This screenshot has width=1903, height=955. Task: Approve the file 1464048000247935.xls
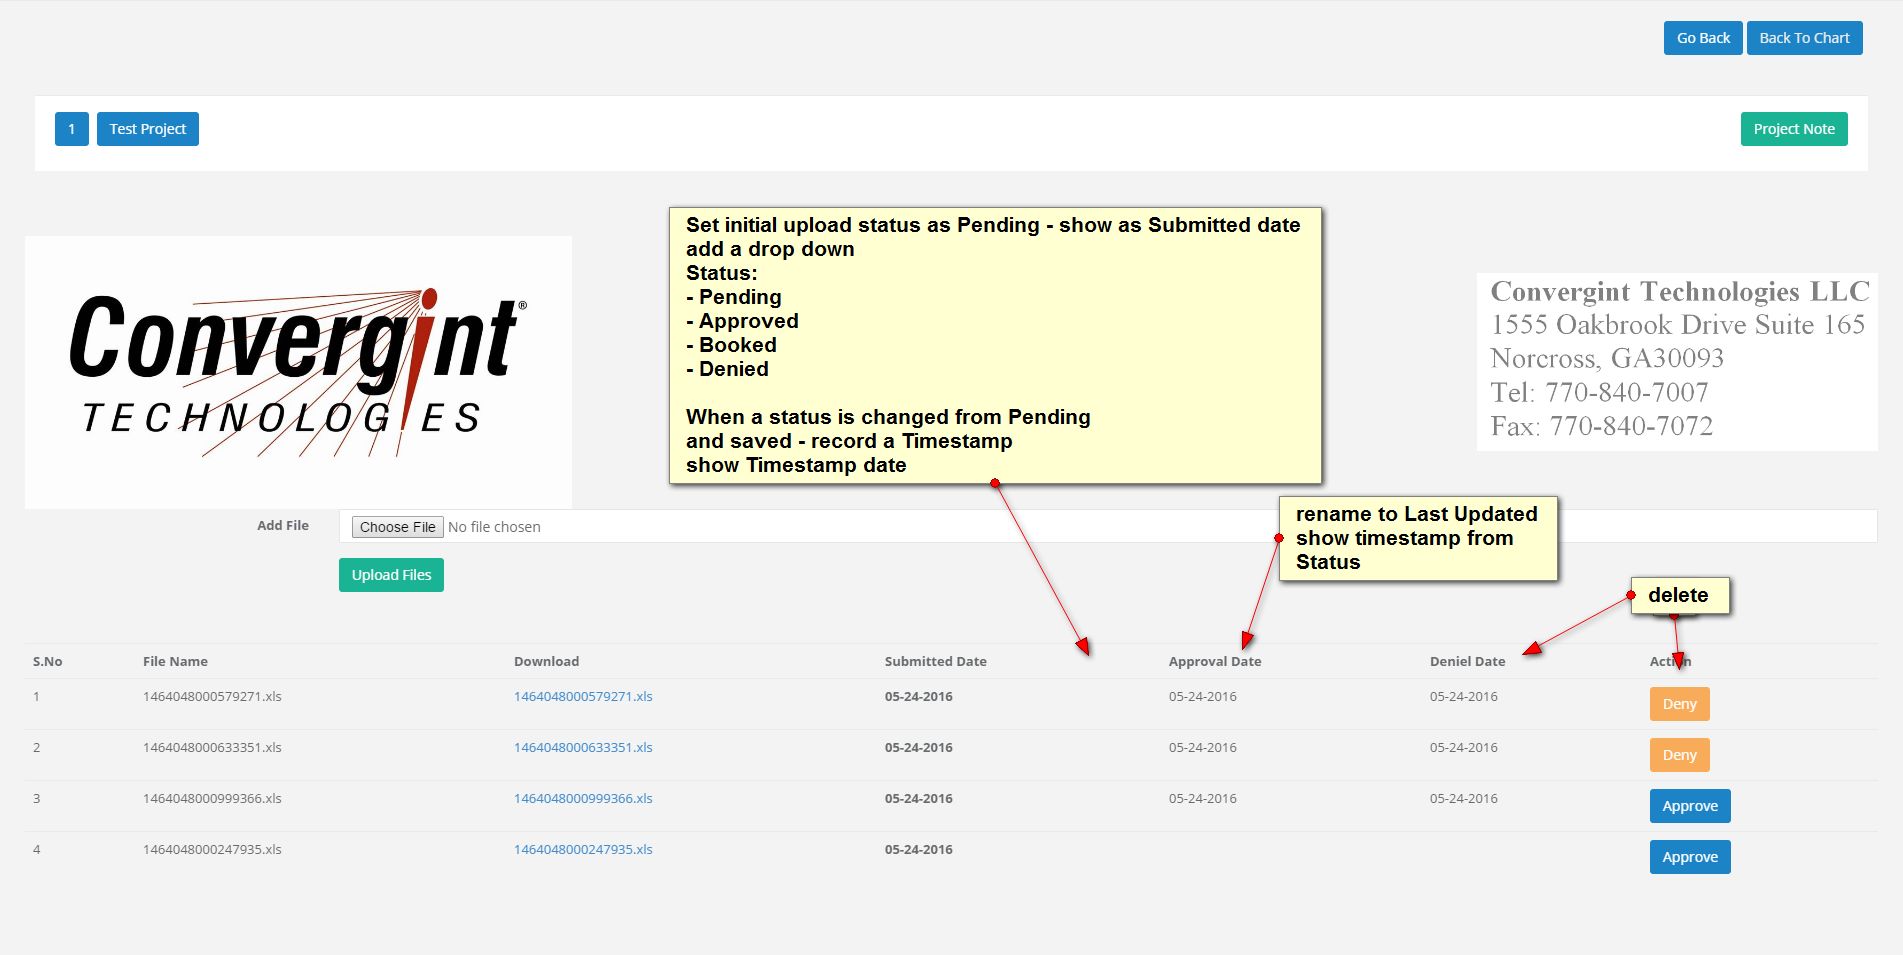coord(1690,857)
